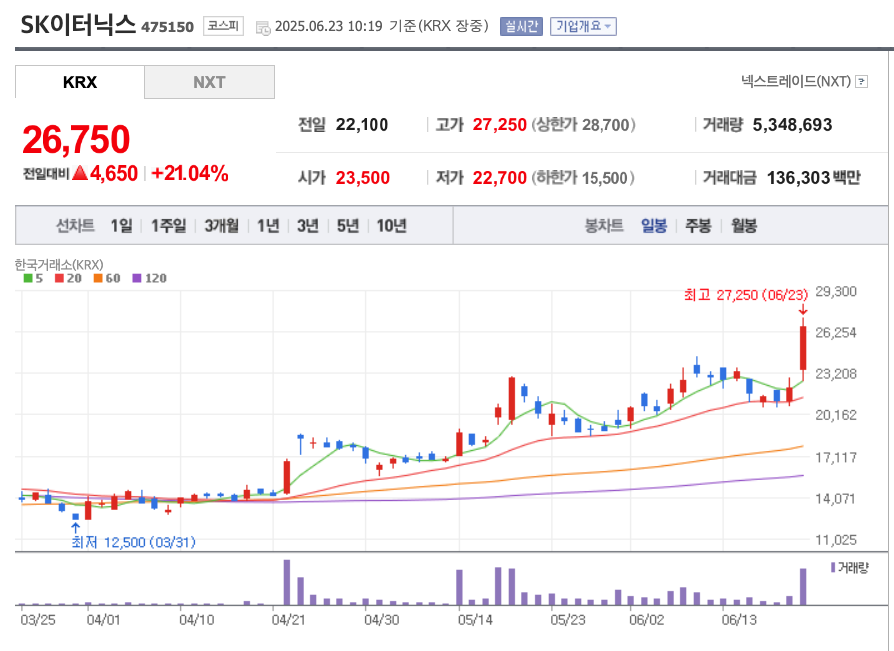Click the 코스피 market badge

pyautogui.click(x=224, y=26)
